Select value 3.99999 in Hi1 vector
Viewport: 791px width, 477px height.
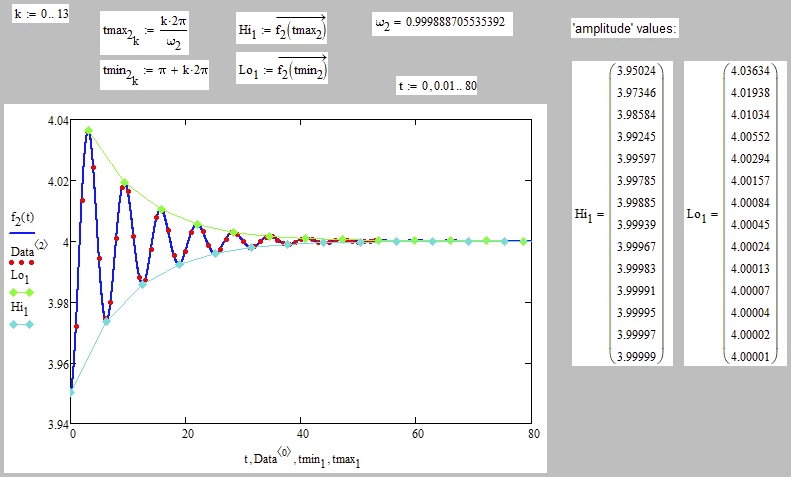(637, 356)
